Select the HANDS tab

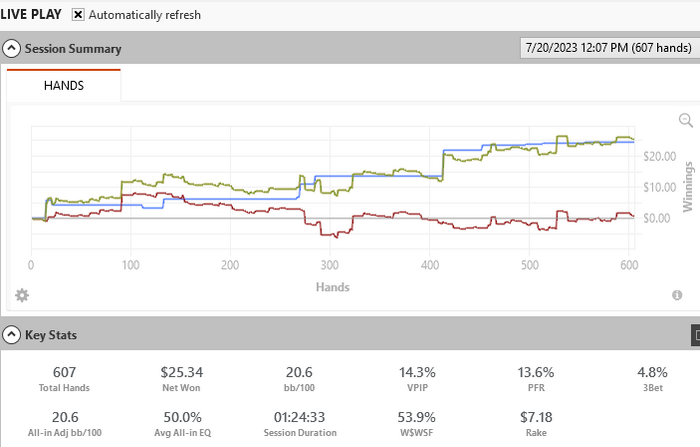tap(64, 86)
